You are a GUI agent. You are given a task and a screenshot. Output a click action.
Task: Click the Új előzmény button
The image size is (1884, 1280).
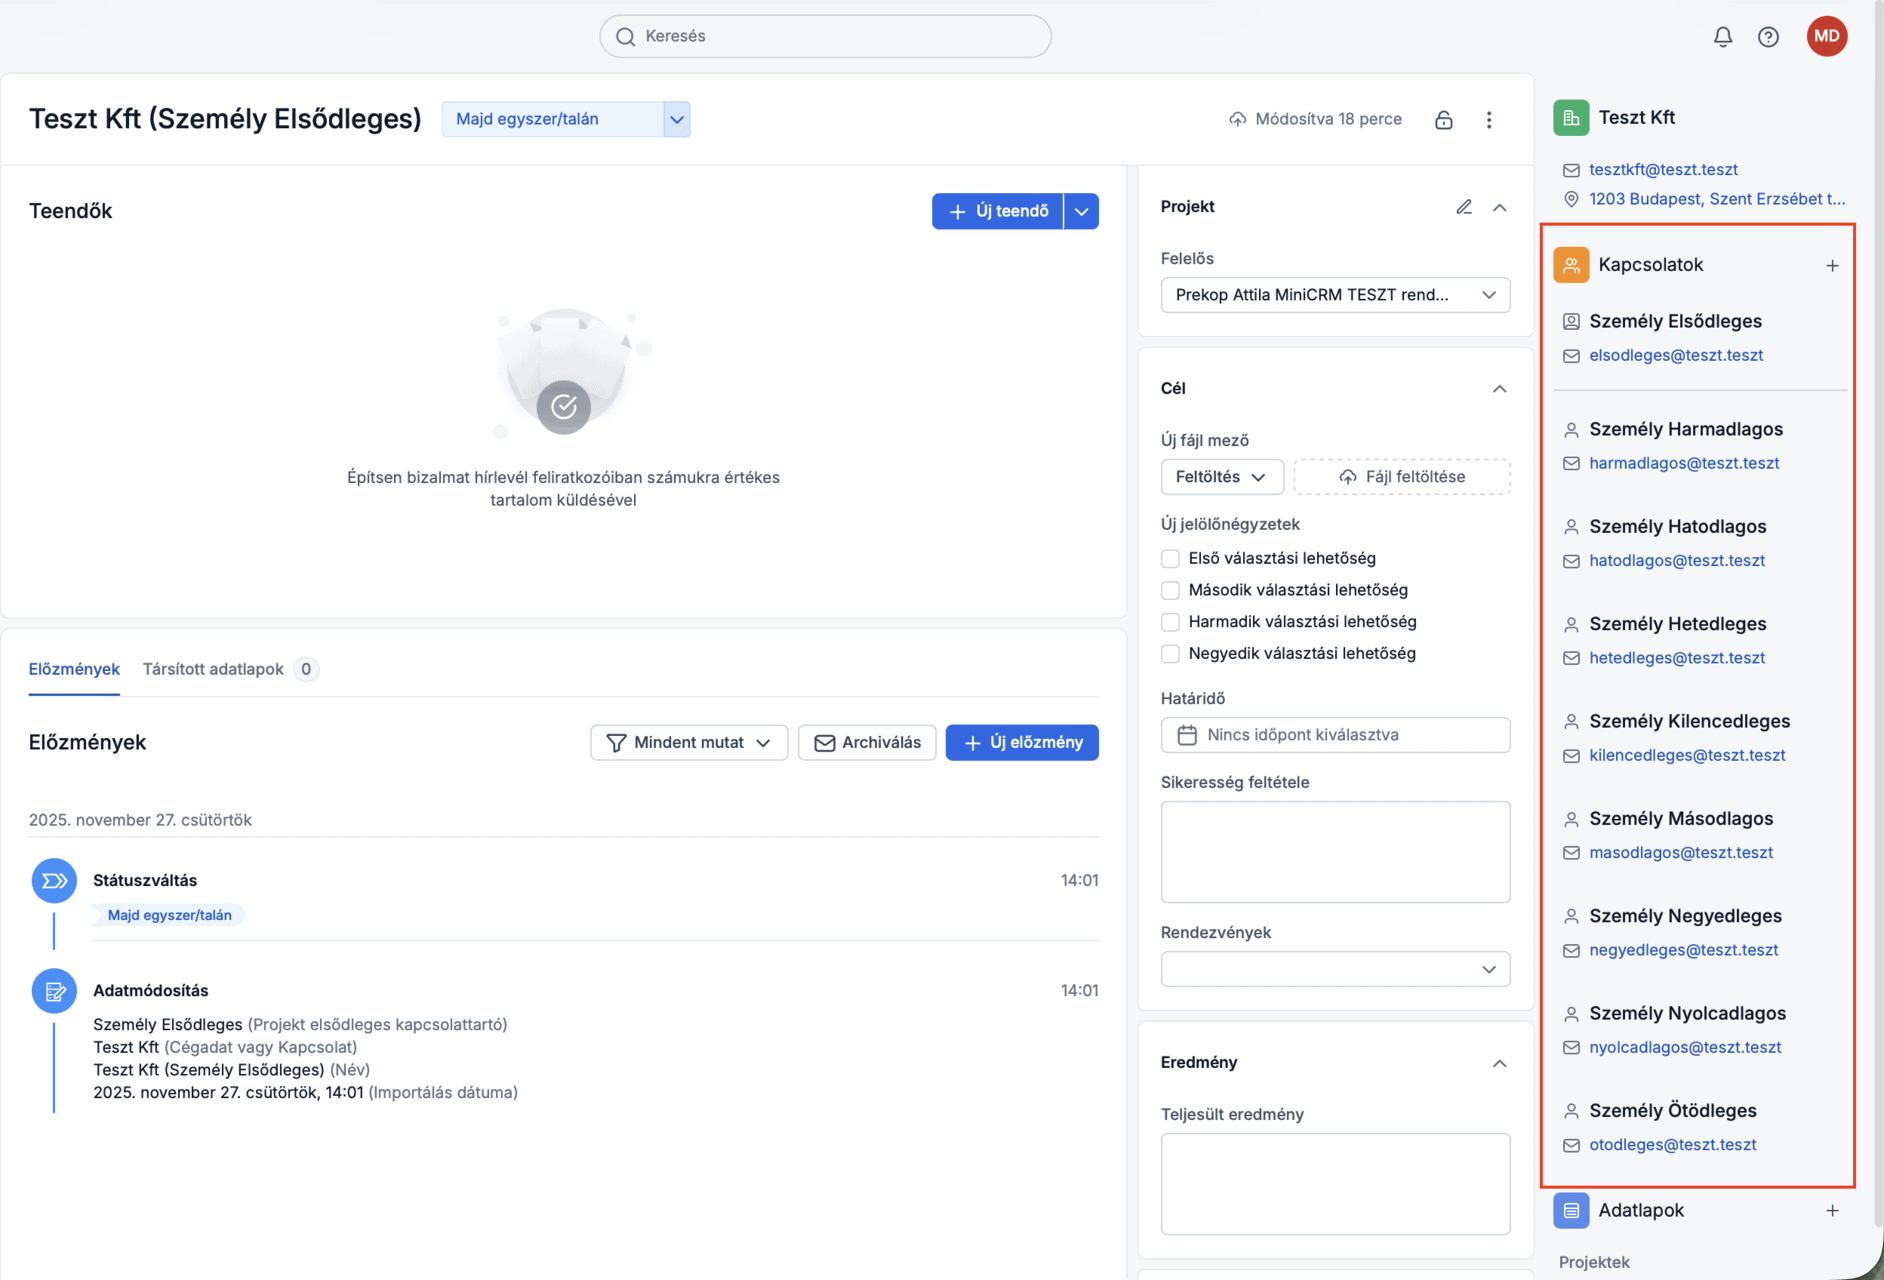1021,743
